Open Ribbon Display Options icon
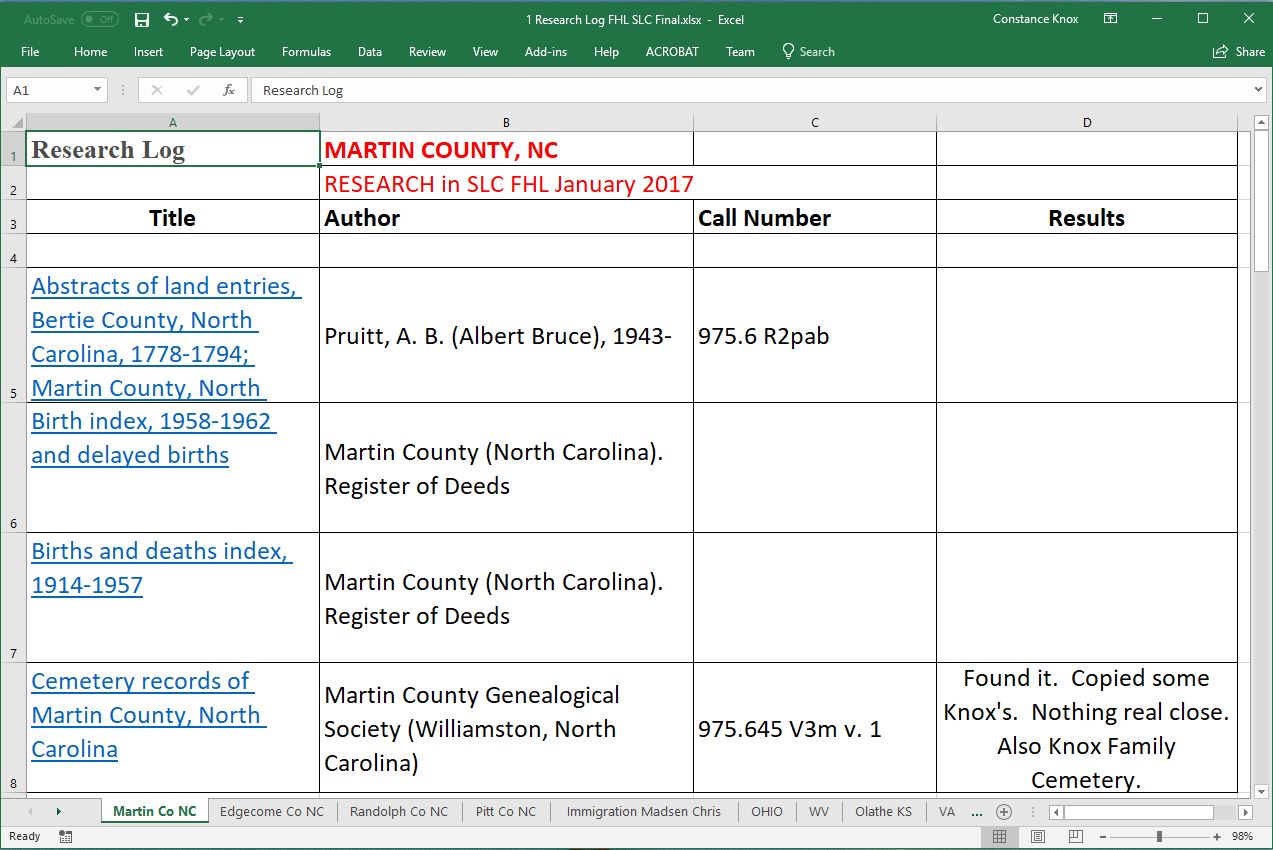This screenshot has height=850, width=1273. click(1110, 19)
